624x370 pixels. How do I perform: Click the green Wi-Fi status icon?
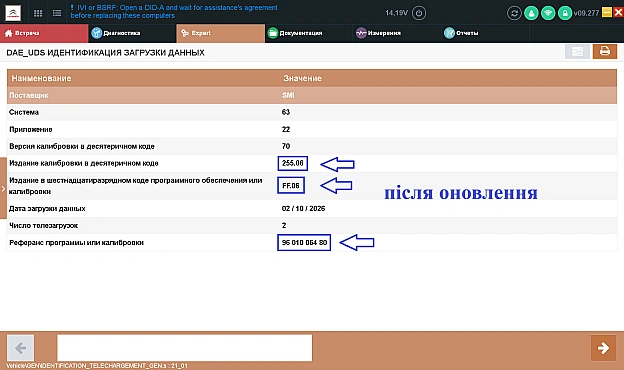pyautogui.click(x=548, y=13)
